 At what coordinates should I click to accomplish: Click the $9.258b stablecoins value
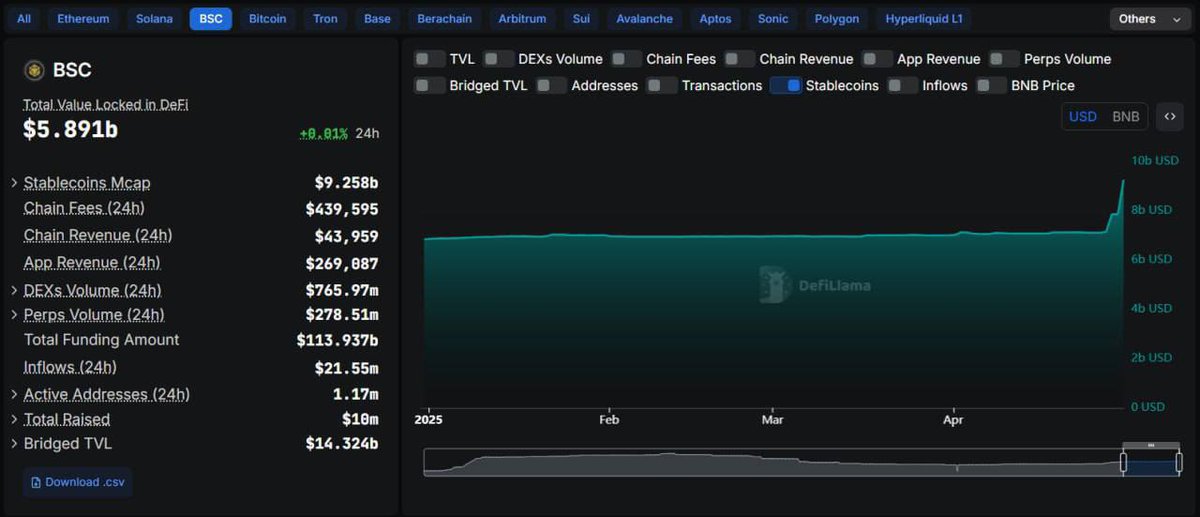(x=346, y=183)
